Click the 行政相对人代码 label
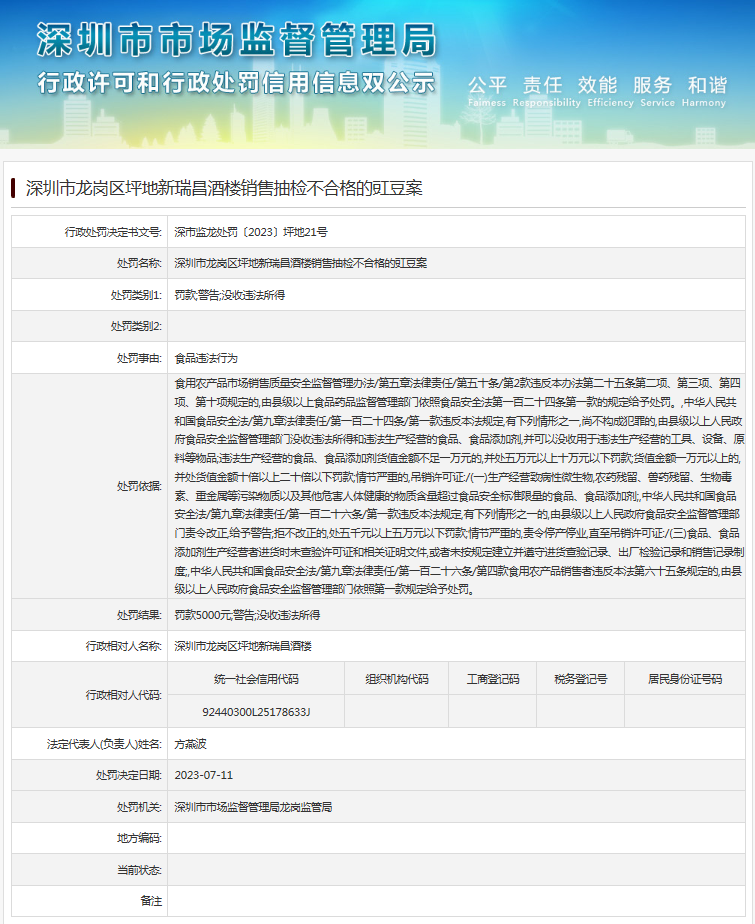 [x=124, y=695]
